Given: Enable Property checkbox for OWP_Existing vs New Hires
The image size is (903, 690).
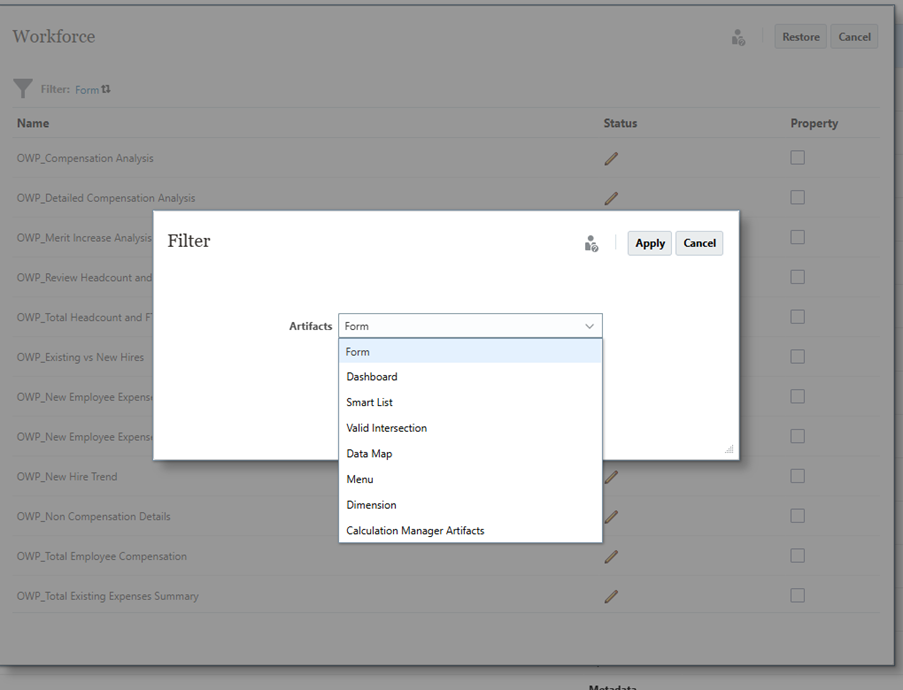Looking at the screenshot, I should 797,357.
